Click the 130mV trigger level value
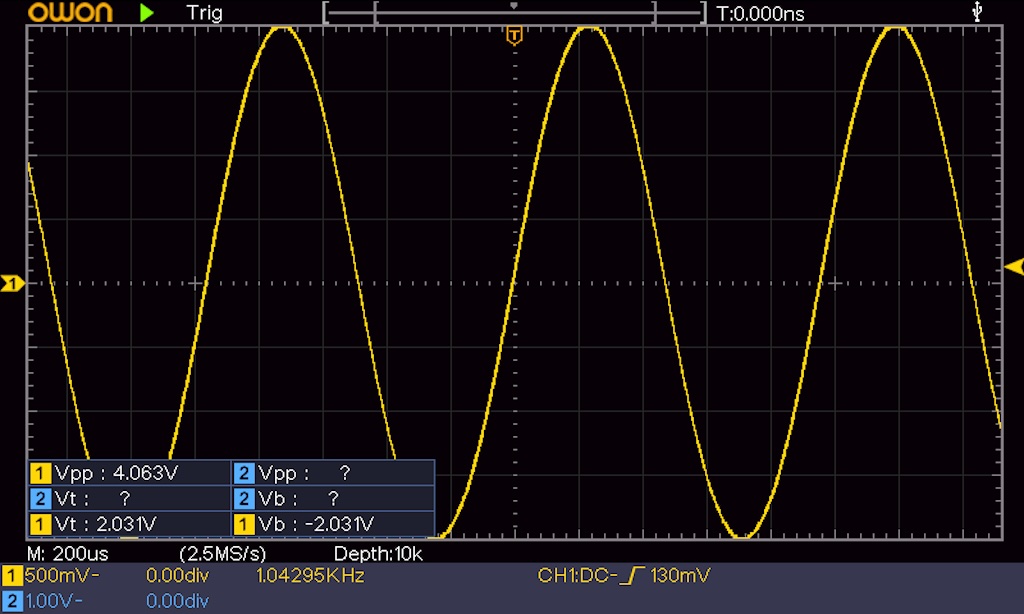Image resolution: width=1024 pixels, height=614 pixels. click(x=682, y=576)
